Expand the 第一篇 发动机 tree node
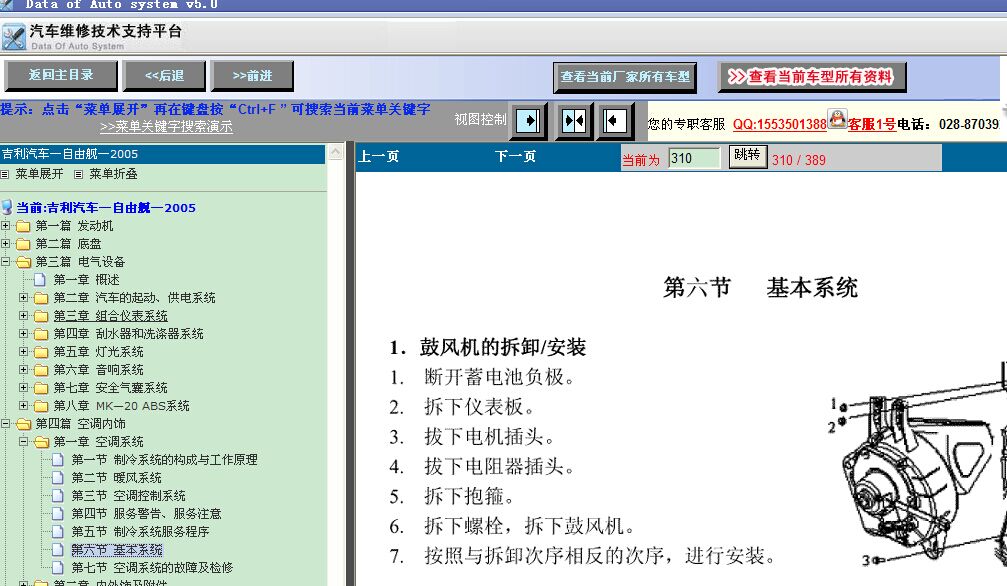1007x586 pixels. click(x=6, y=226)
